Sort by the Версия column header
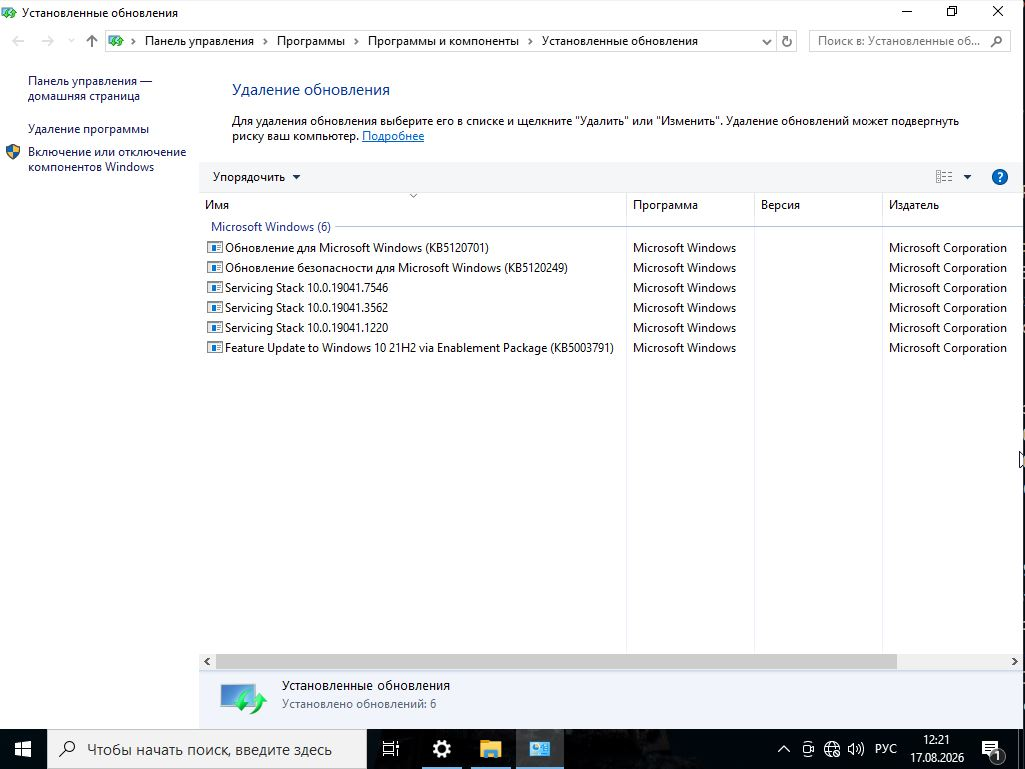The image size is (1025, 769). [x=818, y=205]
